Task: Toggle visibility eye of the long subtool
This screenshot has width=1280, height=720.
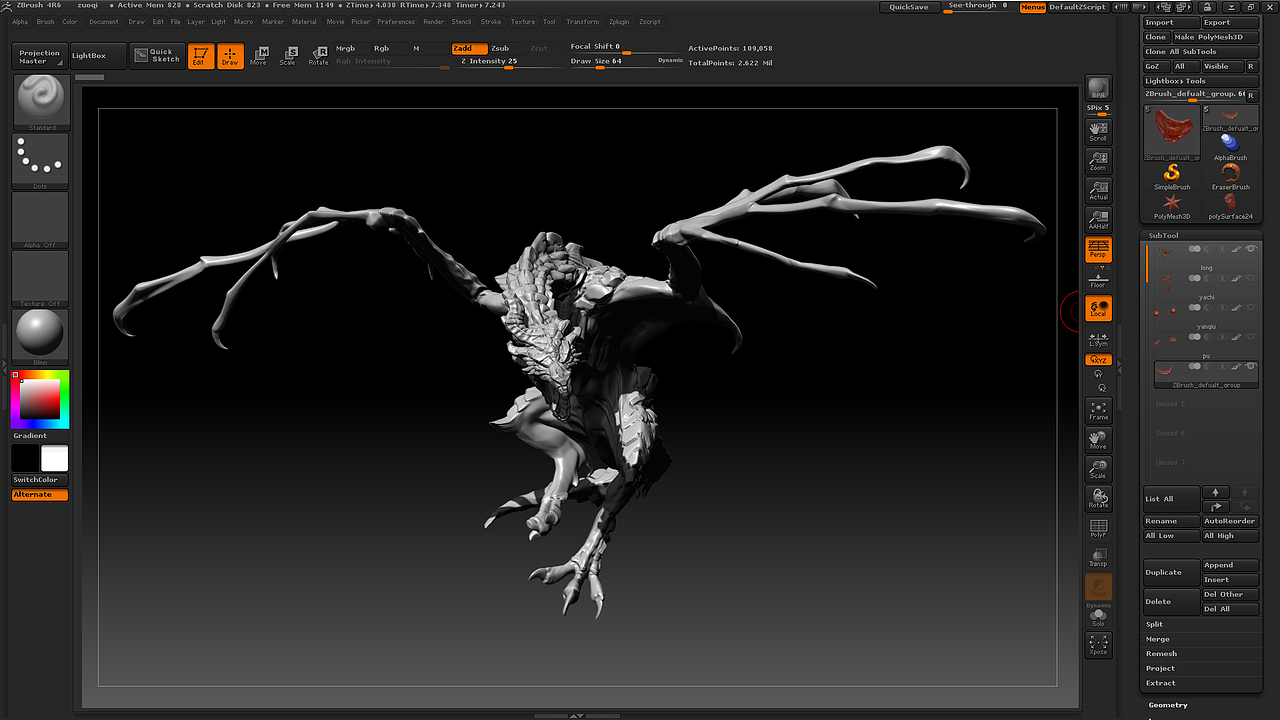Action: click(1251, 249)
